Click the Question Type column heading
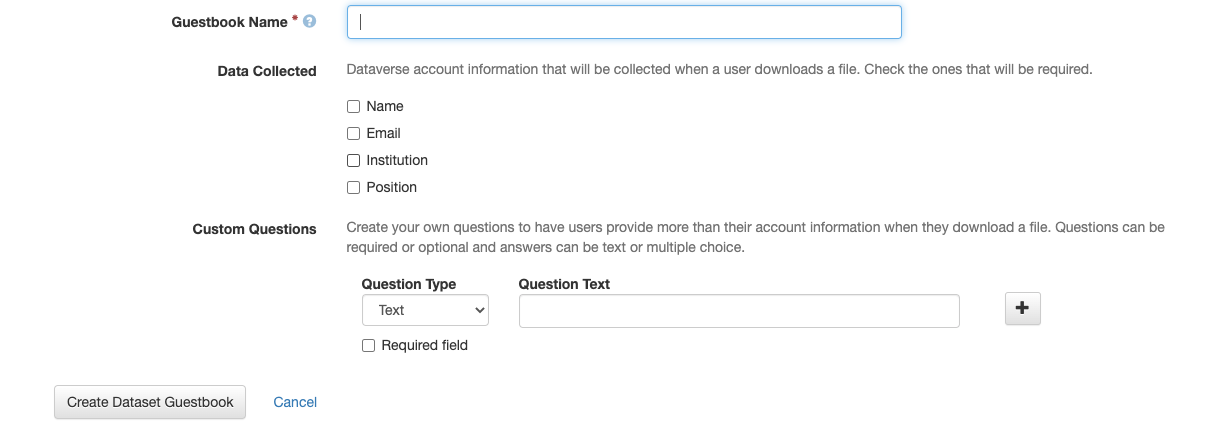Image resolution: width=1231 pixels, height=439 pixels. click(408, 284)
